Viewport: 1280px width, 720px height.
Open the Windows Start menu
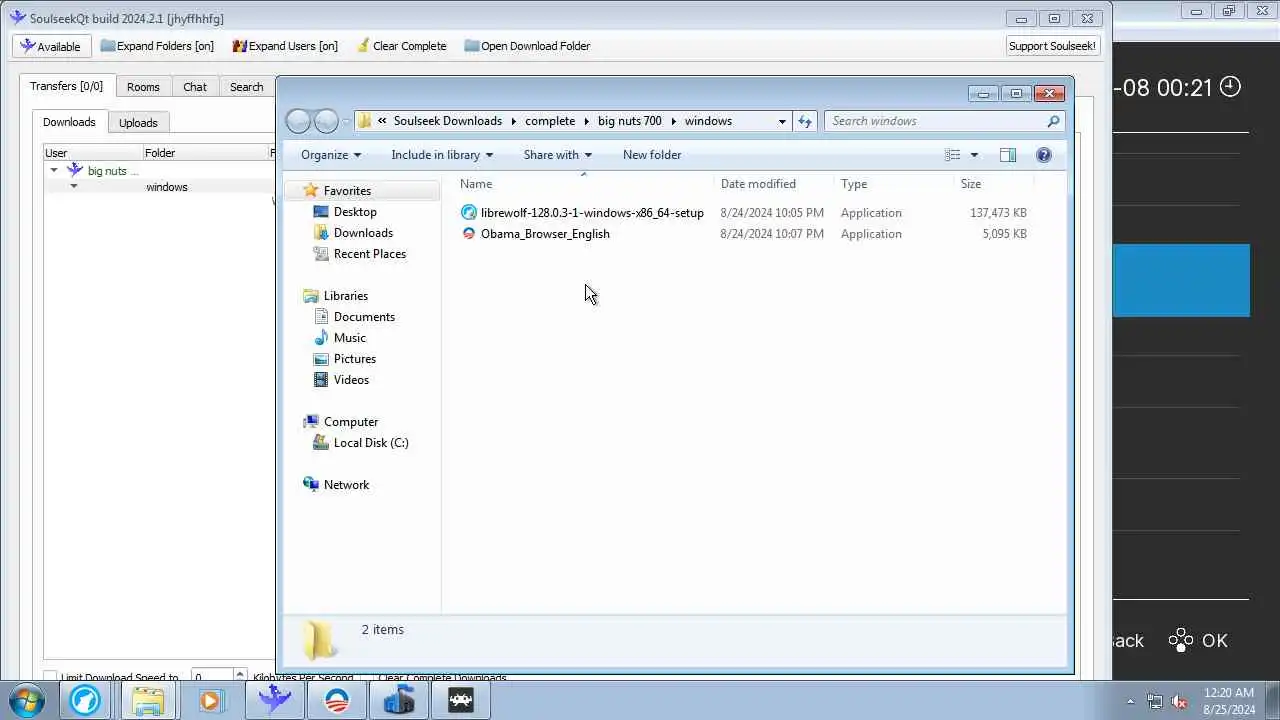point(25,699)
